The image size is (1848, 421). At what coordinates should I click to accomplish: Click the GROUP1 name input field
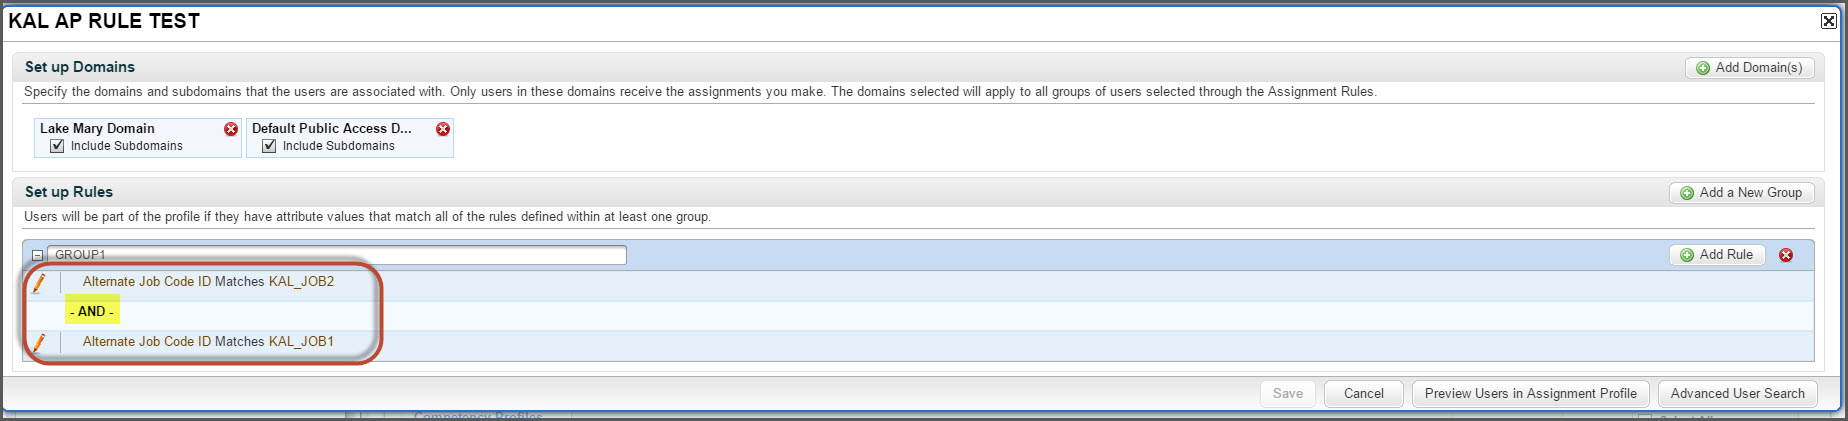point(337,255)
